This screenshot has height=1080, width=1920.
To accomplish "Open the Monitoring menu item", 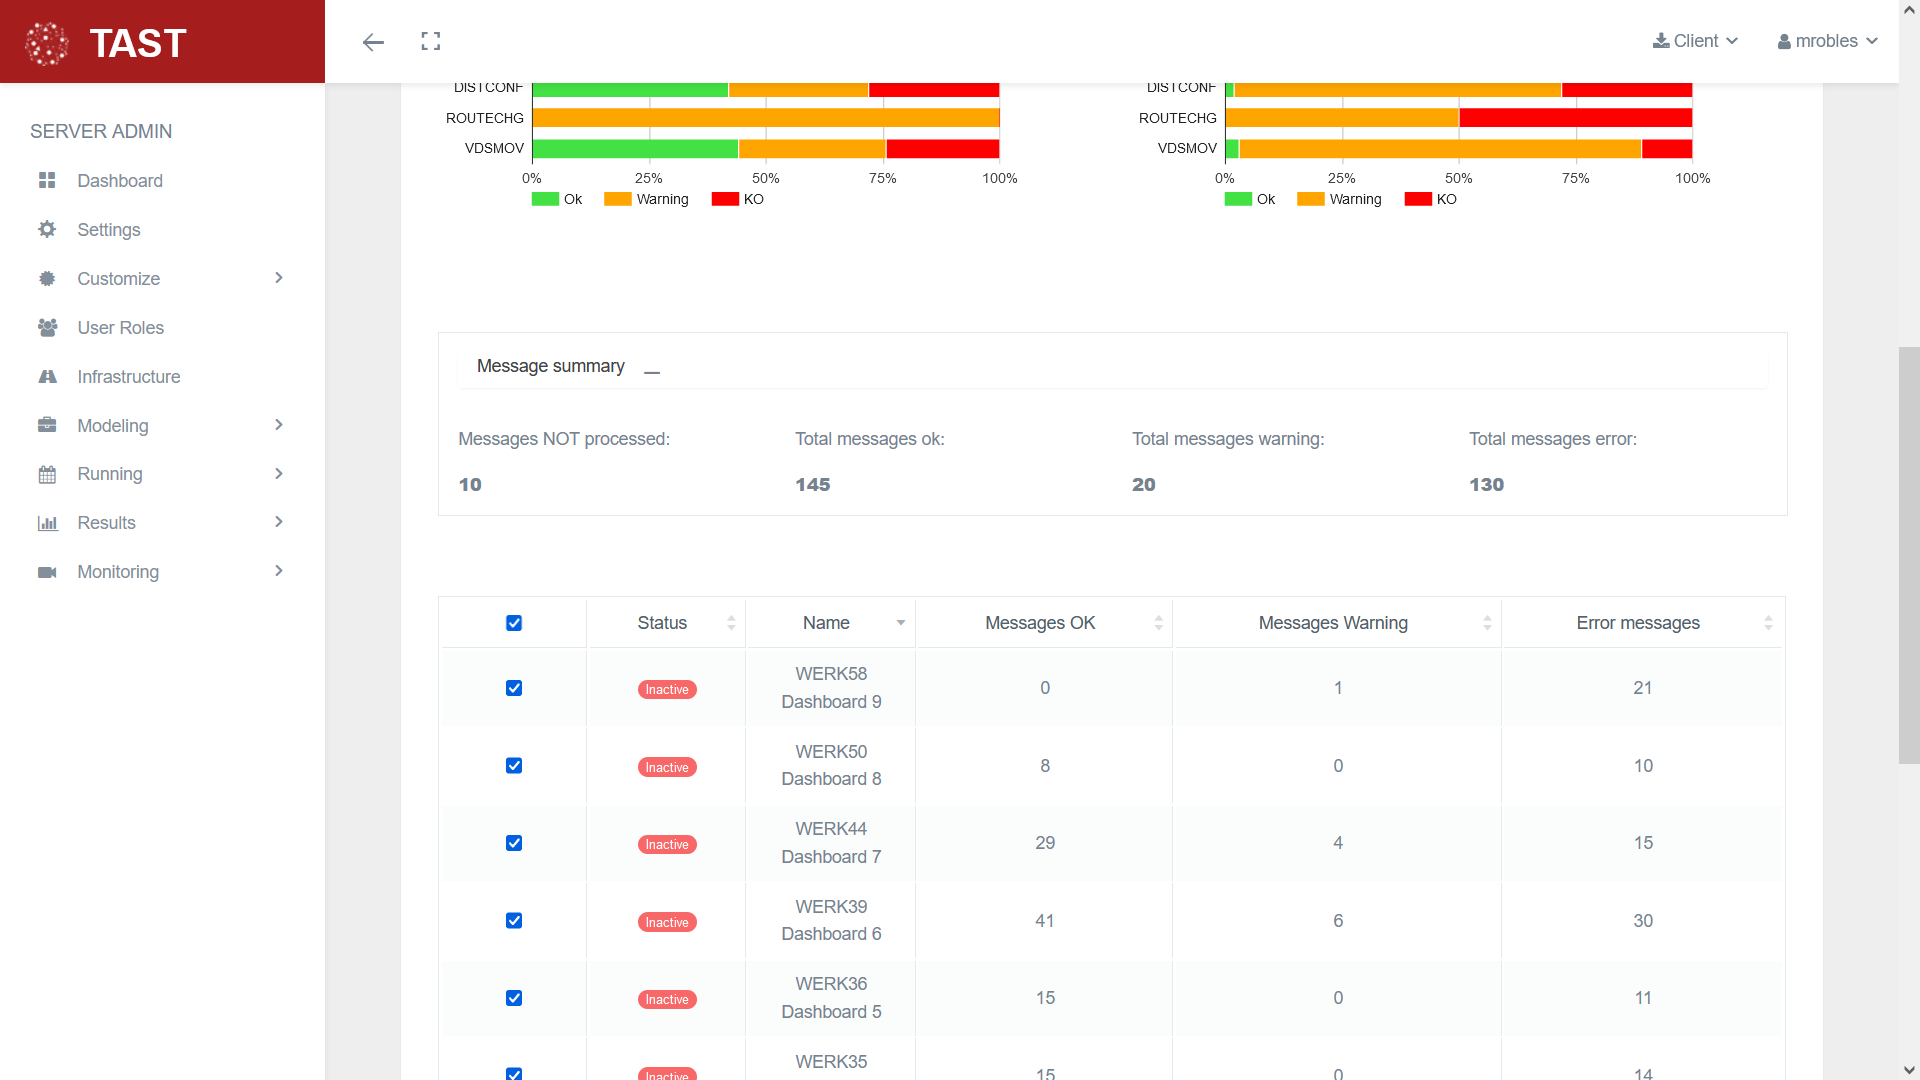I will point(118,572).
